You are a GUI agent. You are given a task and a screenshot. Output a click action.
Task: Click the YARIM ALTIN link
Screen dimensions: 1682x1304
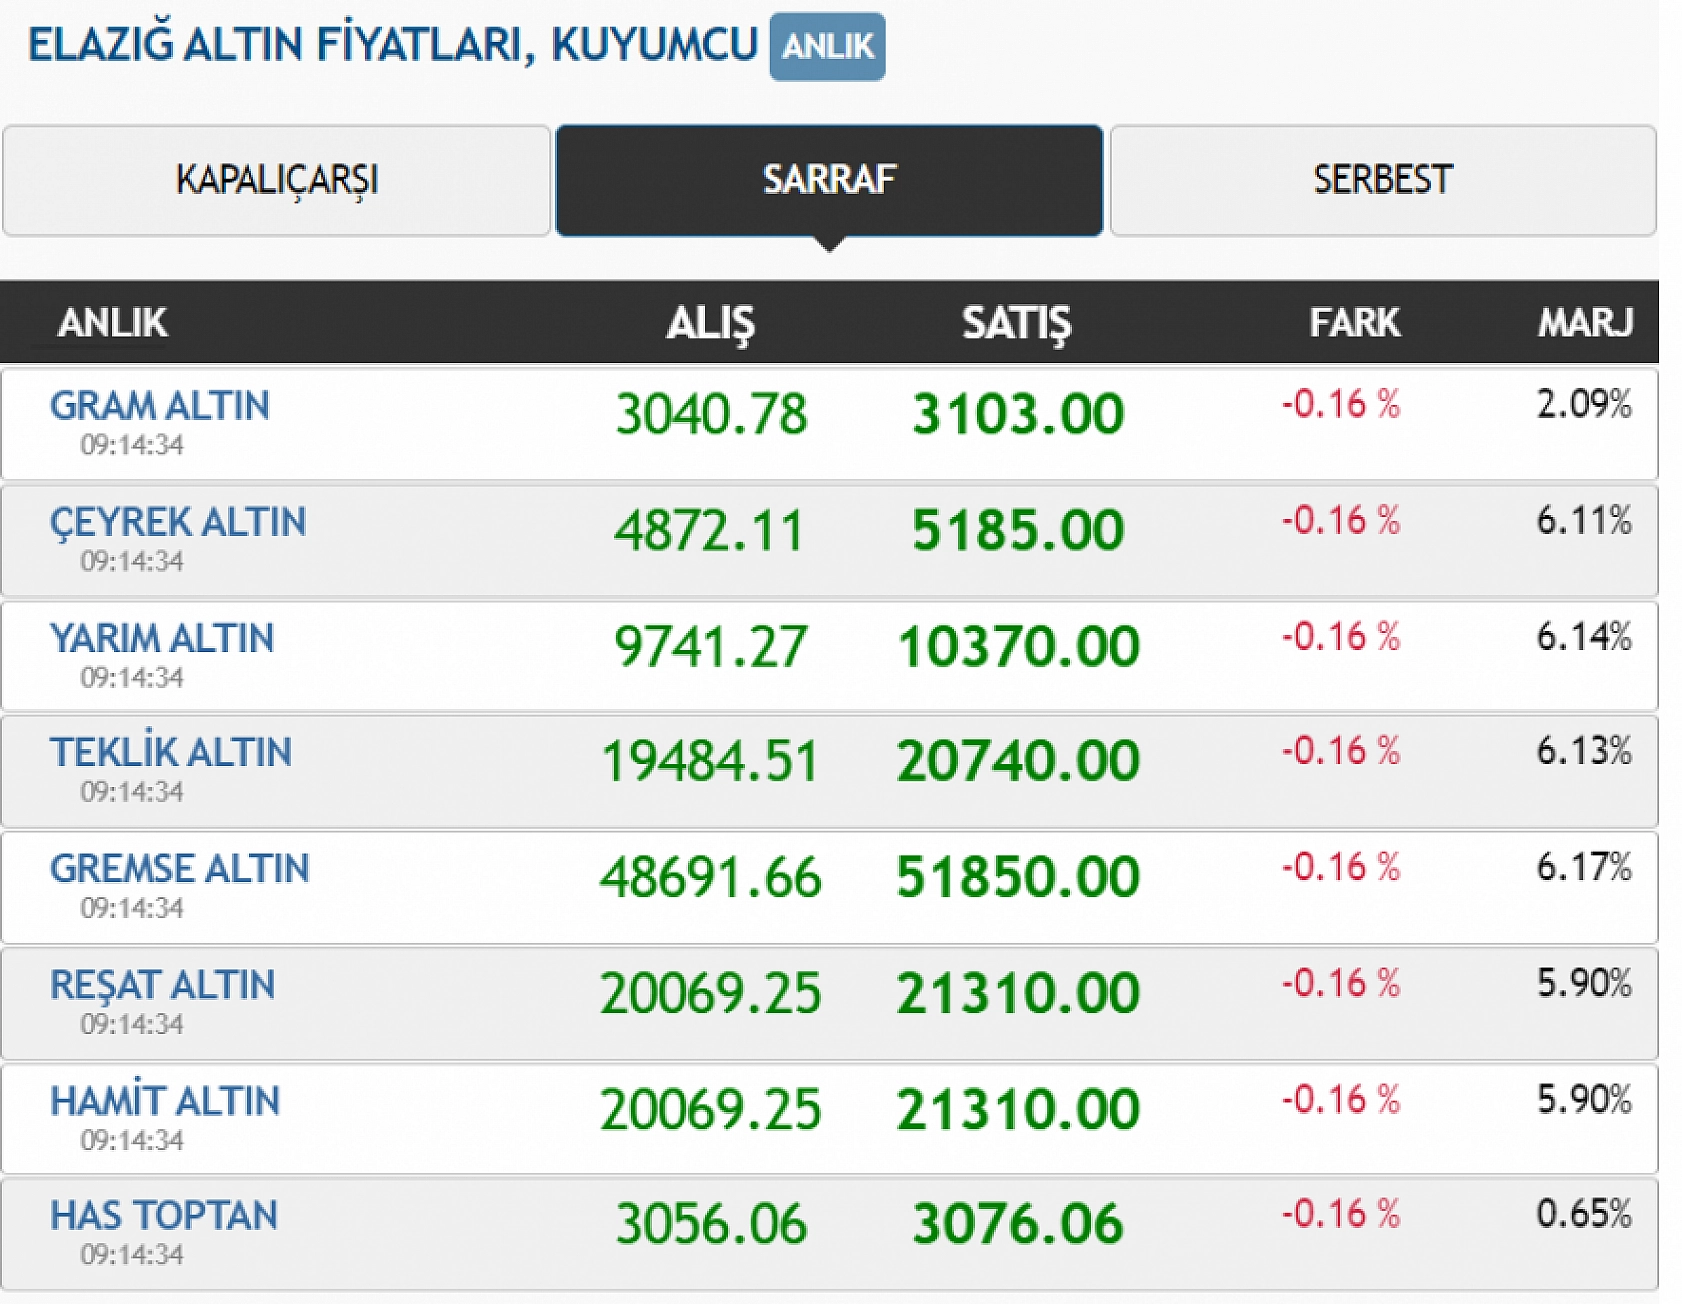(x=162, y=638)
